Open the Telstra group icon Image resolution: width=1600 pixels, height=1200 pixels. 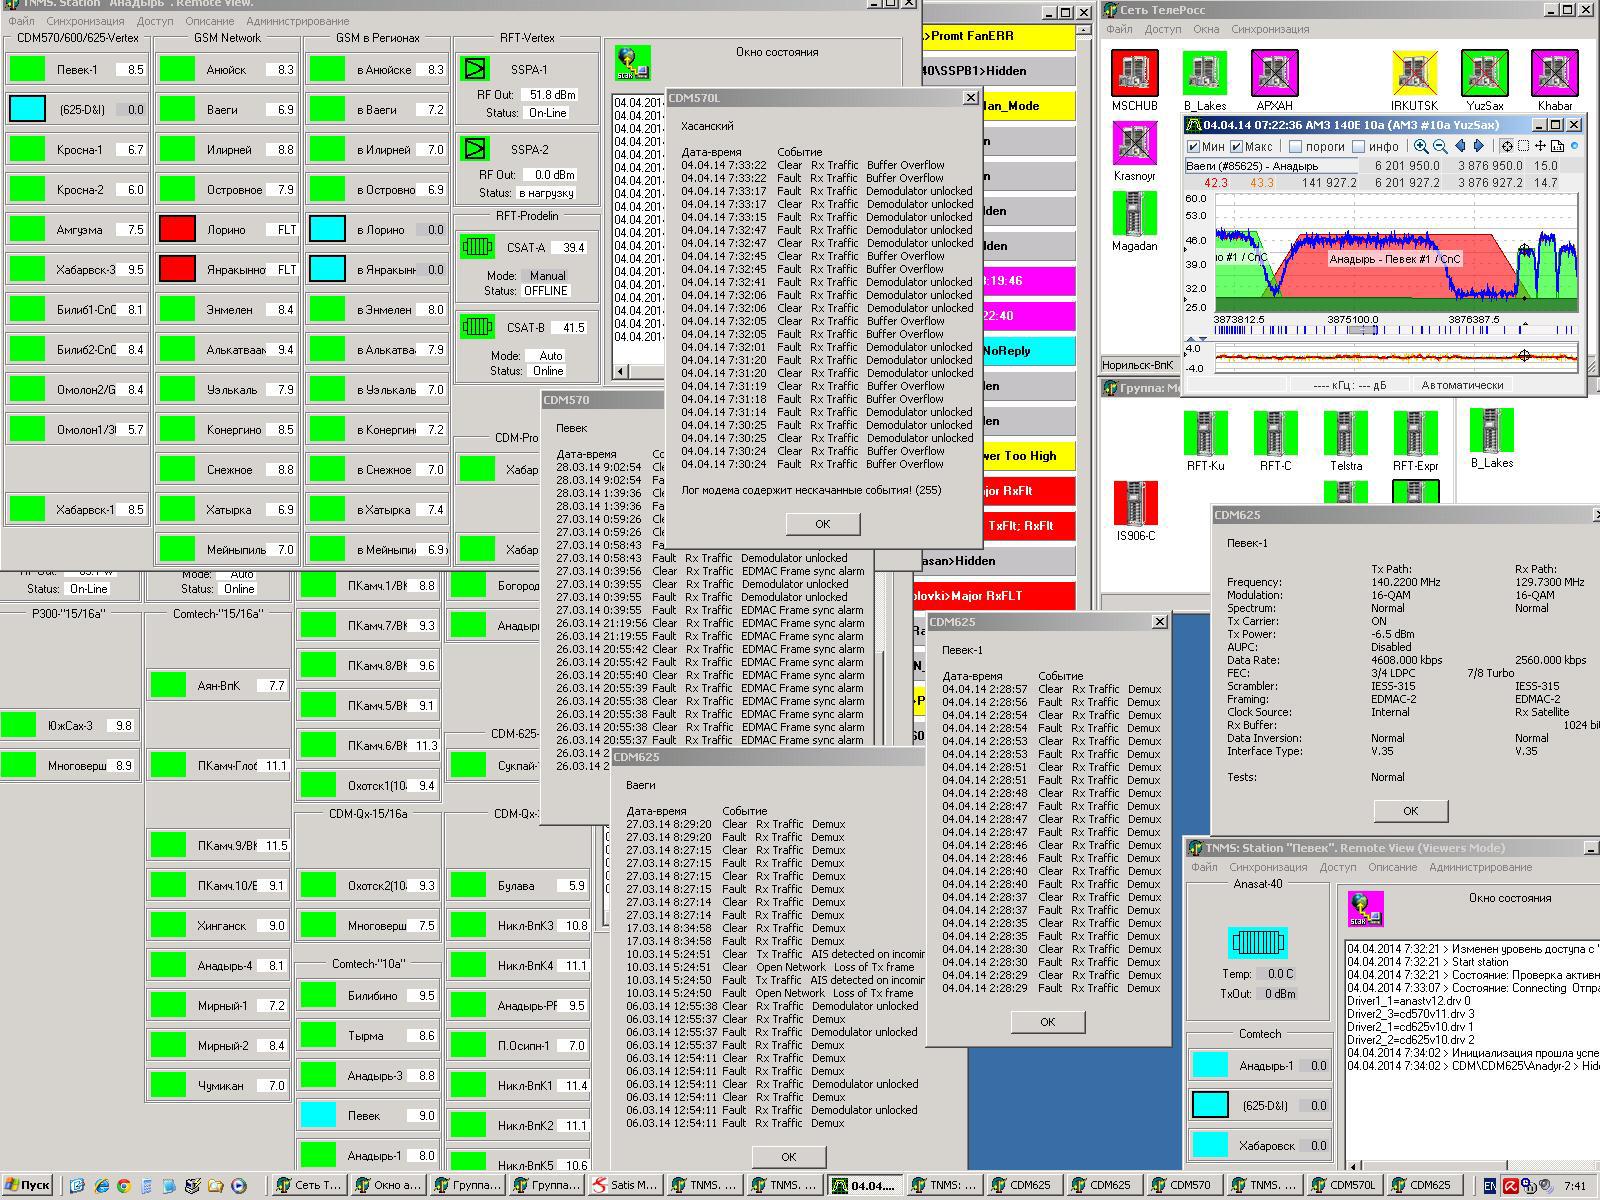click(x=1345, y=433)
